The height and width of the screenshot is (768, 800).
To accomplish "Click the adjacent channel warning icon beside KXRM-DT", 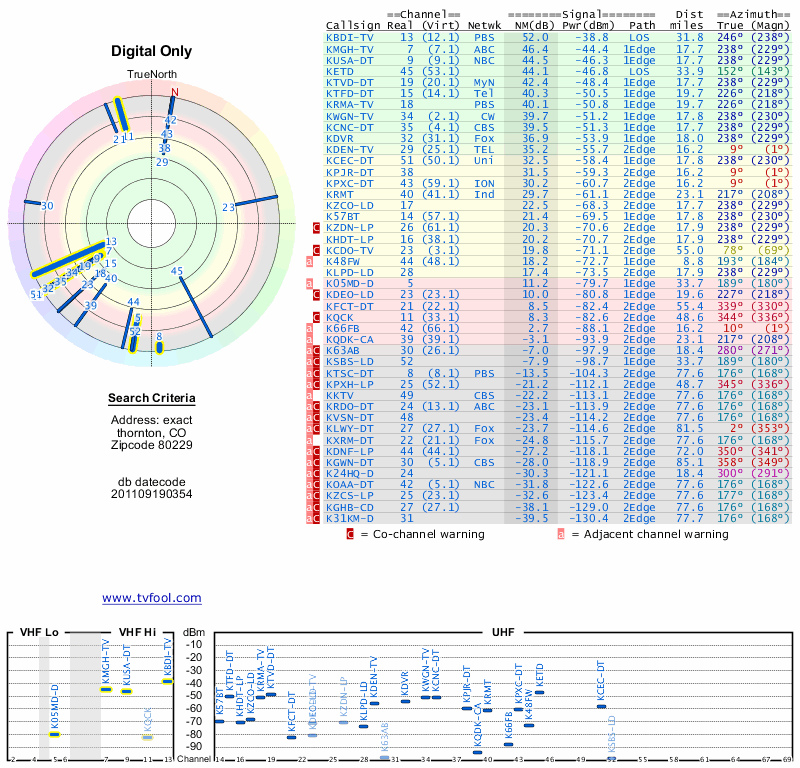I will click(x=309, y=440).
